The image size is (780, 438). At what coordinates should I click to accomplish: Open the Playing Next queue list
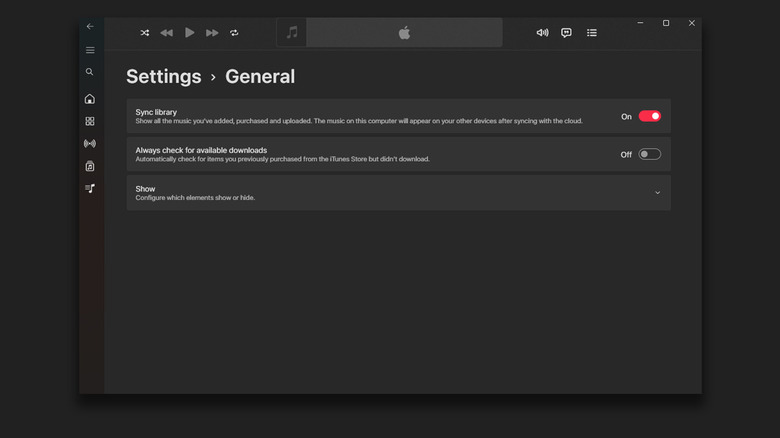pos(592,33)
